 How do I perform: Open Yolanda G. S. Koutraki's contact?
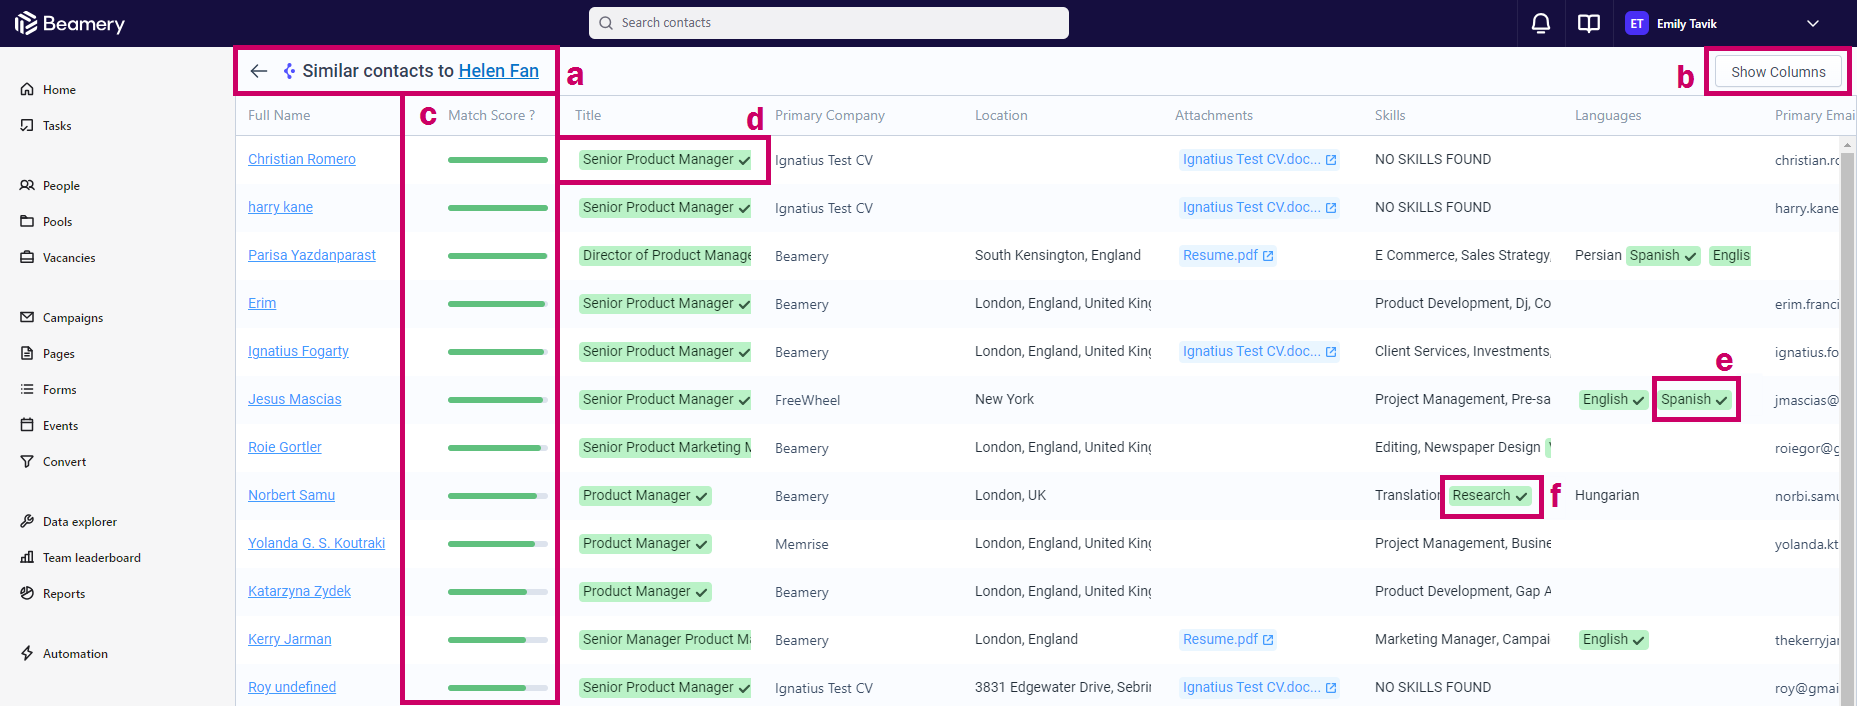316,543
